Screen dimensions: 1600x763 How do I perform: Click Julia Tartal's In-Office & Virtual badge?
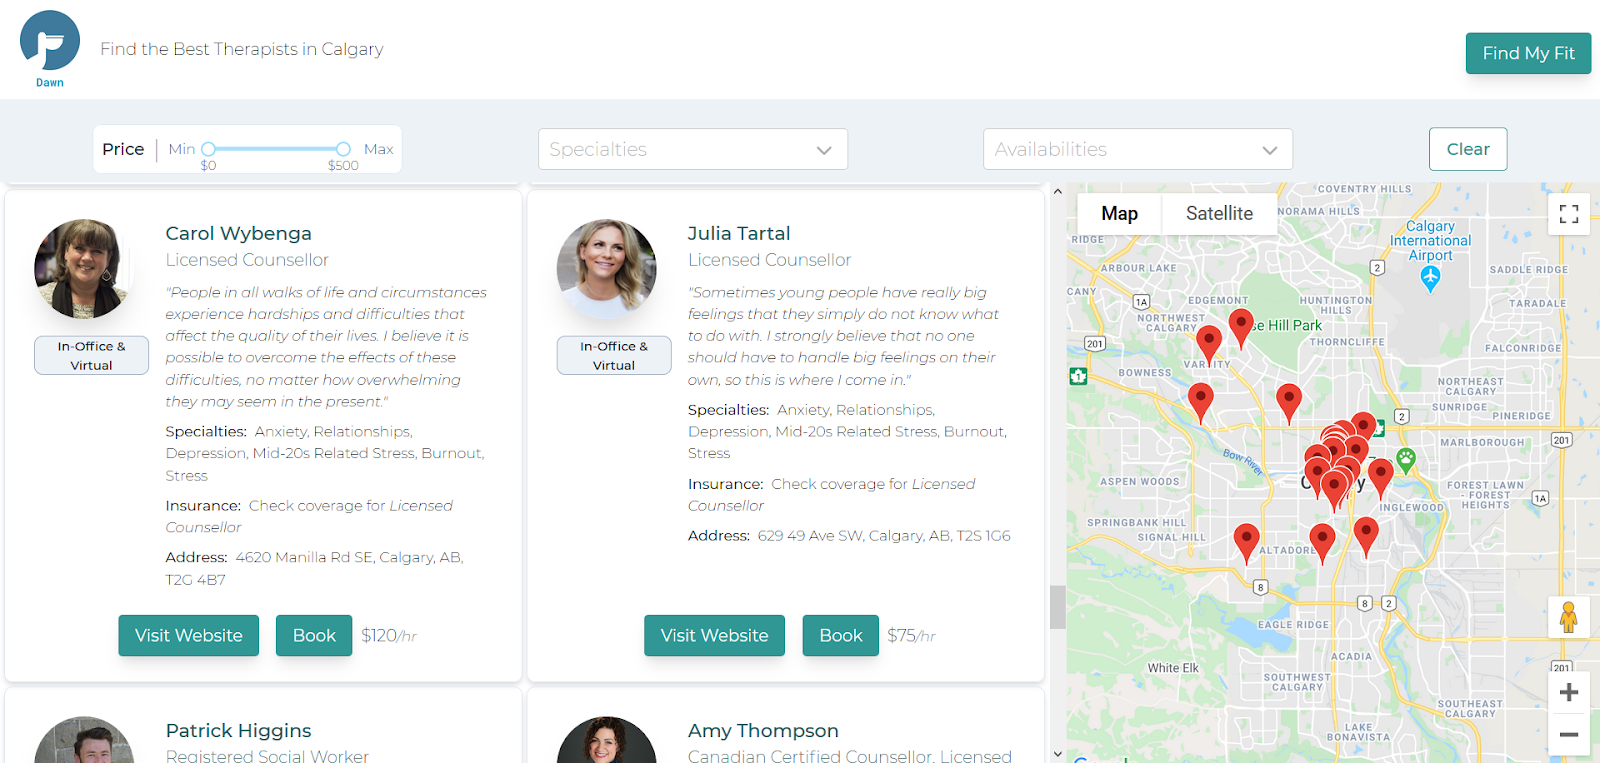614,355
